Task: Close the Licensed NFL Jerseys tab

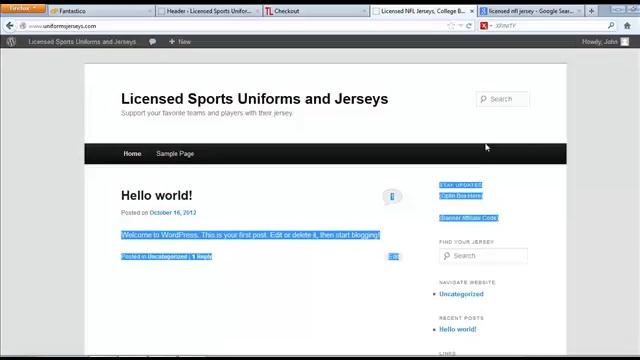Action: [472, 11]
